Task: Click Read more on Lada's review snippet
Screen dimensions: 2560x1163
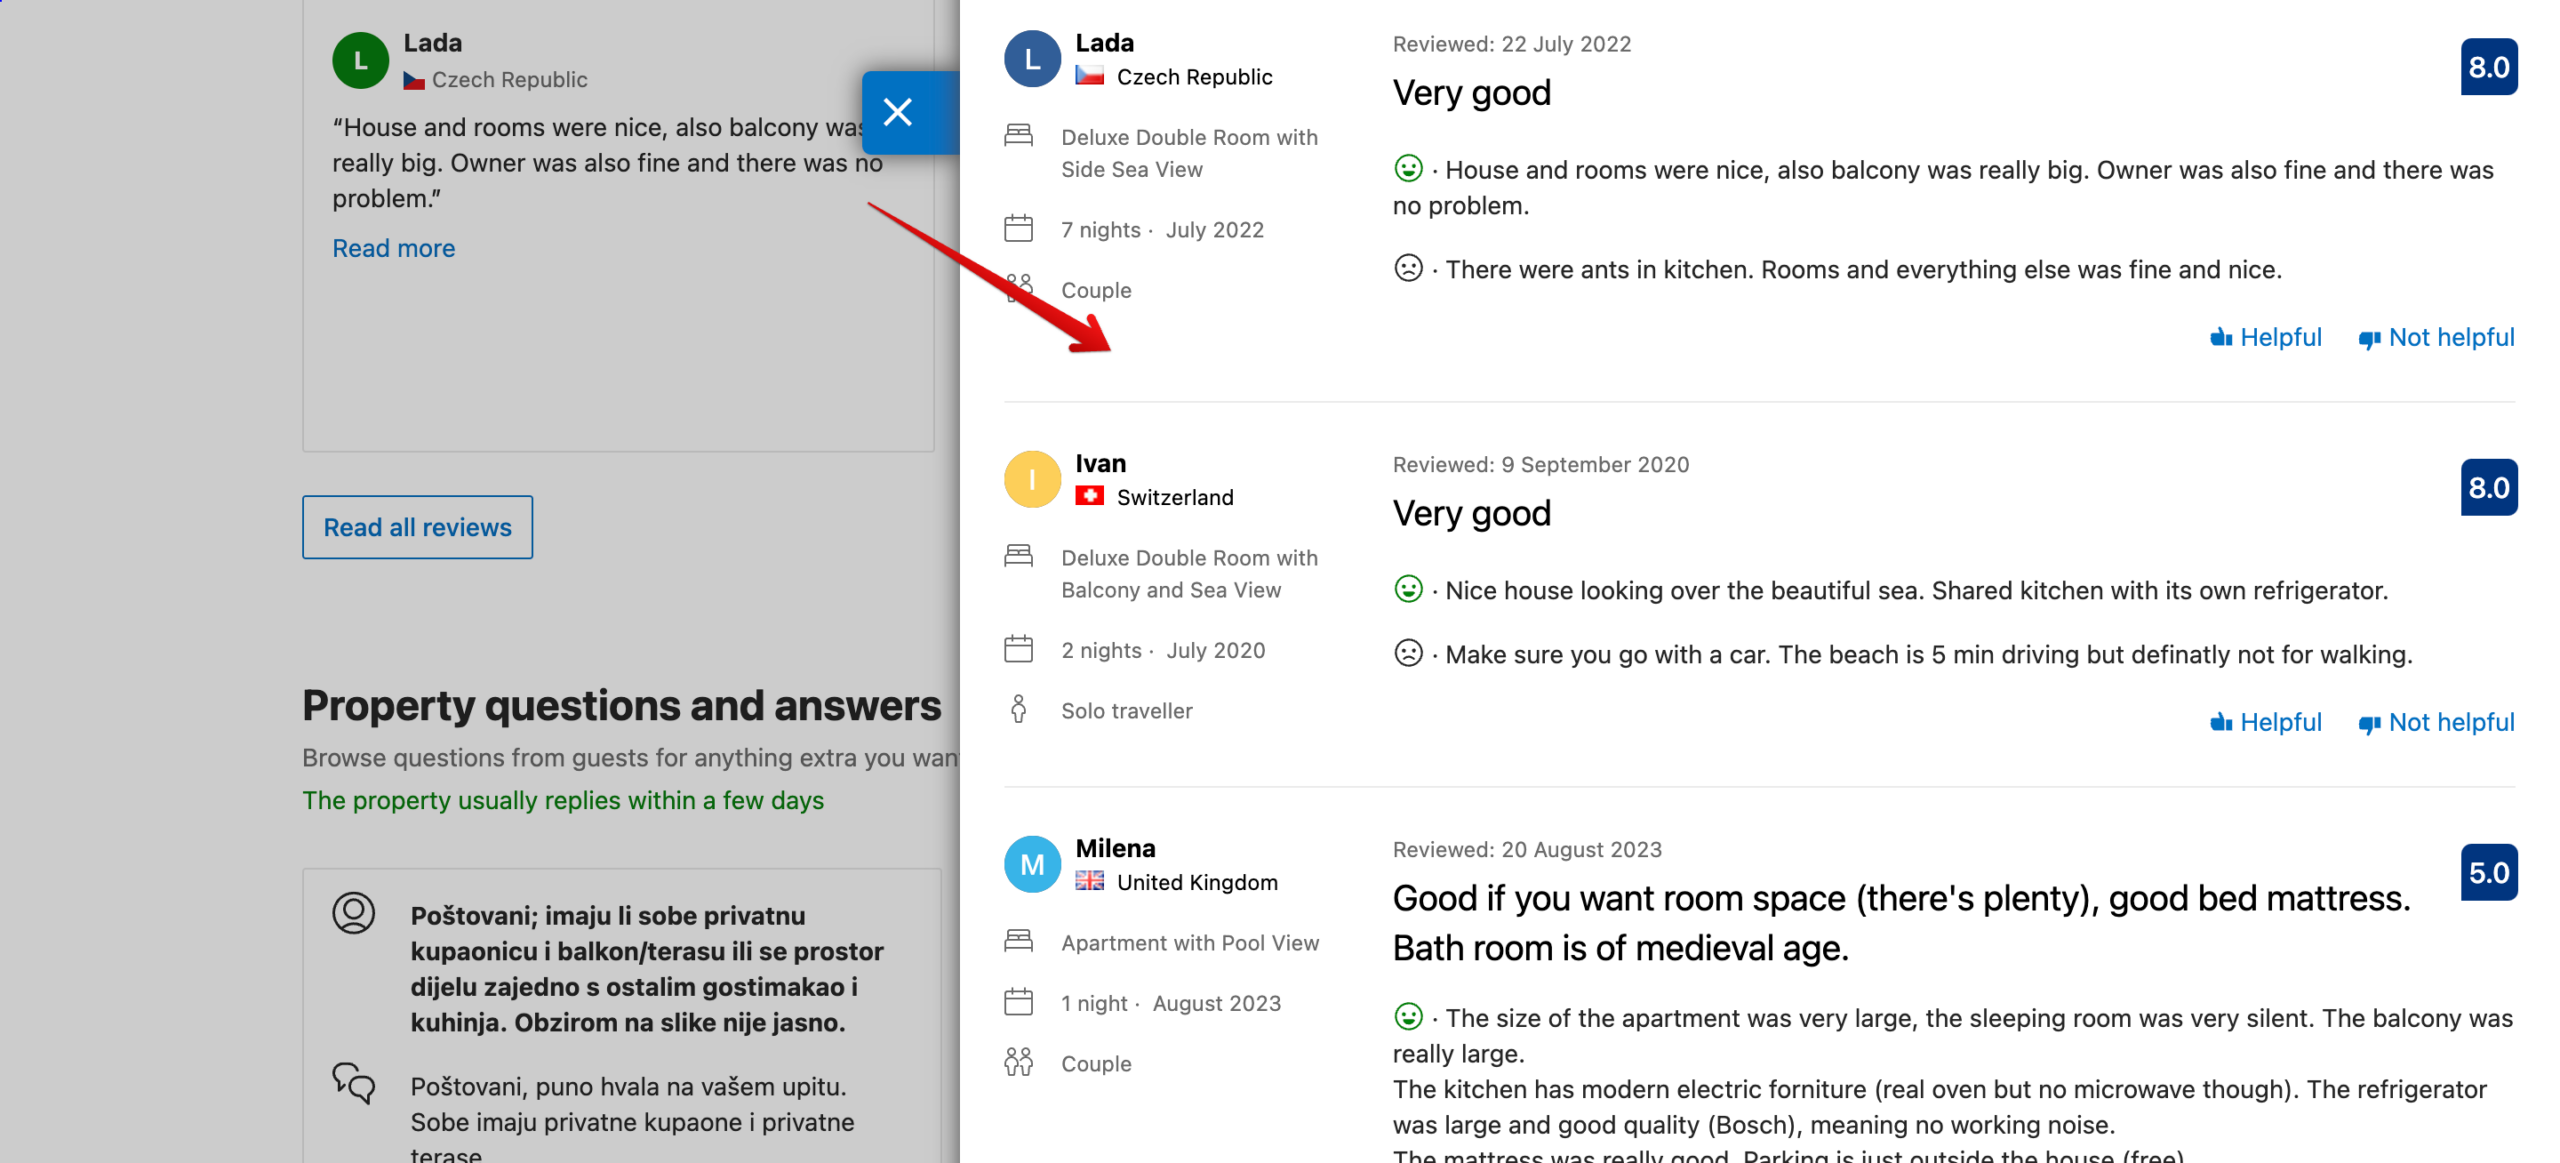Action: click(x=392, y=245)
